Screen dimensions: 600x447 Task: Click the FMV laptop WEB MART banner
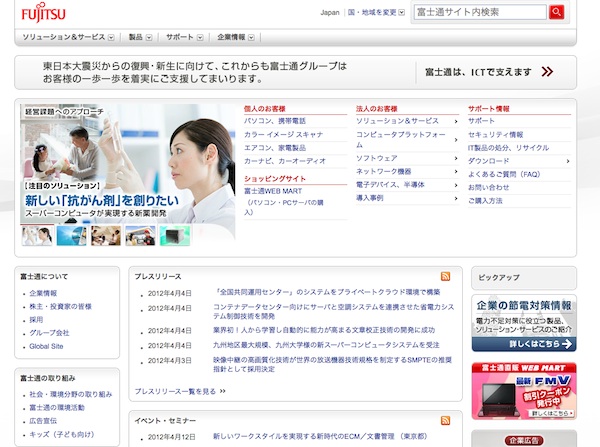pos(524,390)
